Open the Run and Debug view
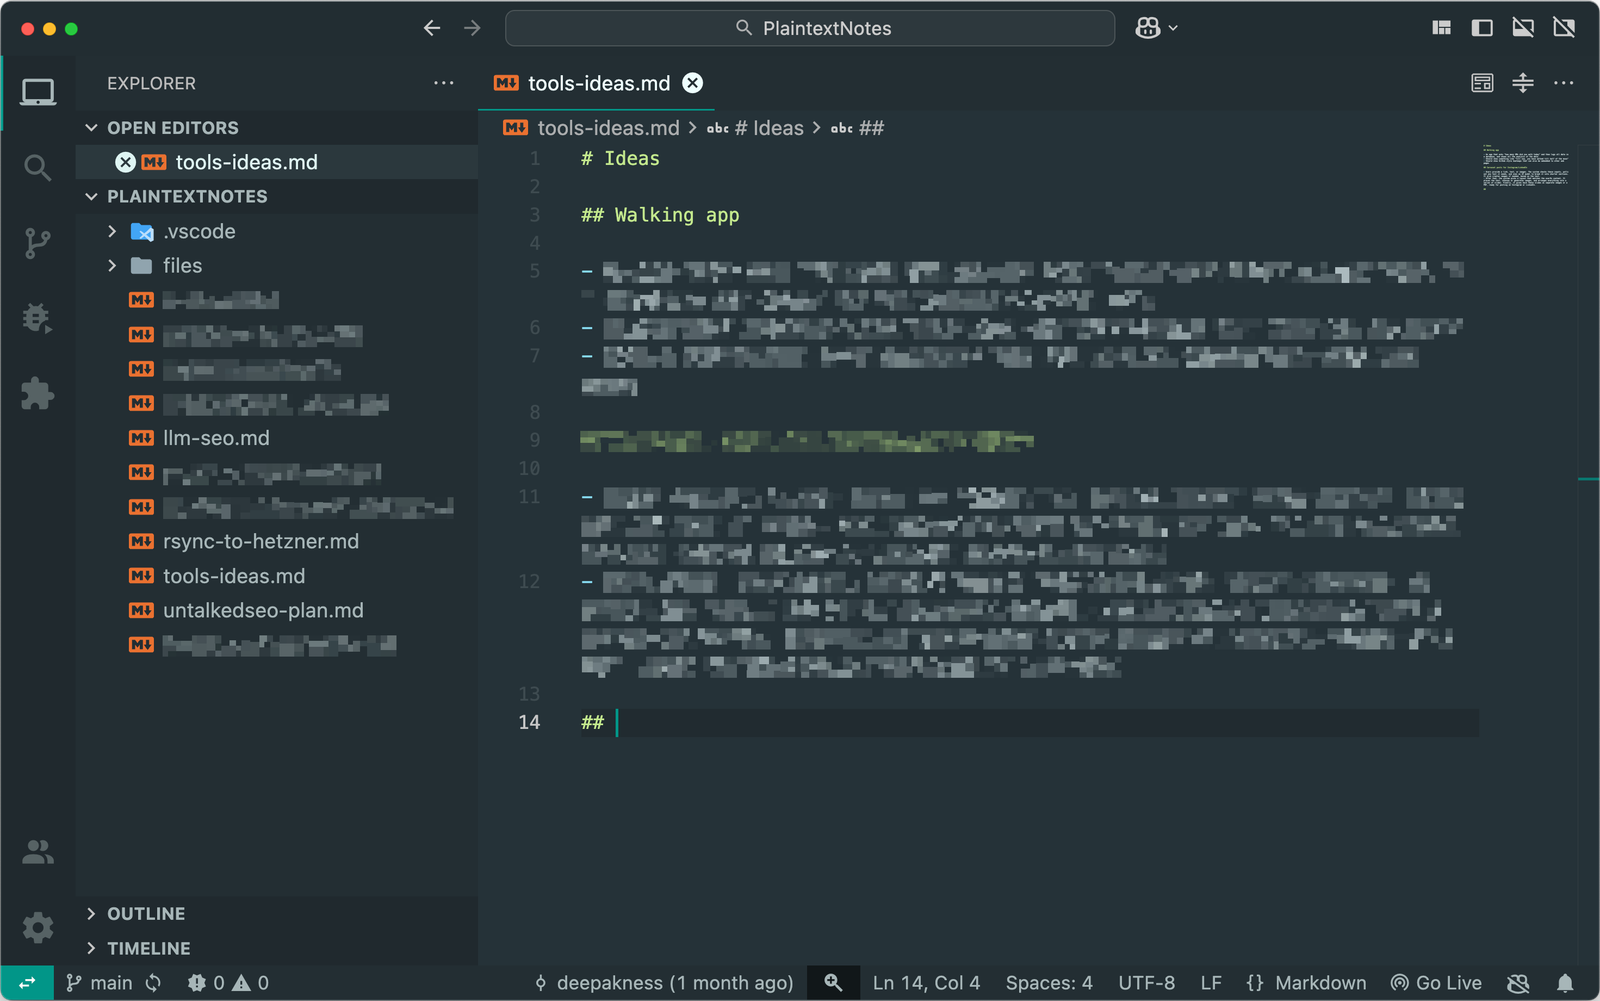 pos(37,318)
